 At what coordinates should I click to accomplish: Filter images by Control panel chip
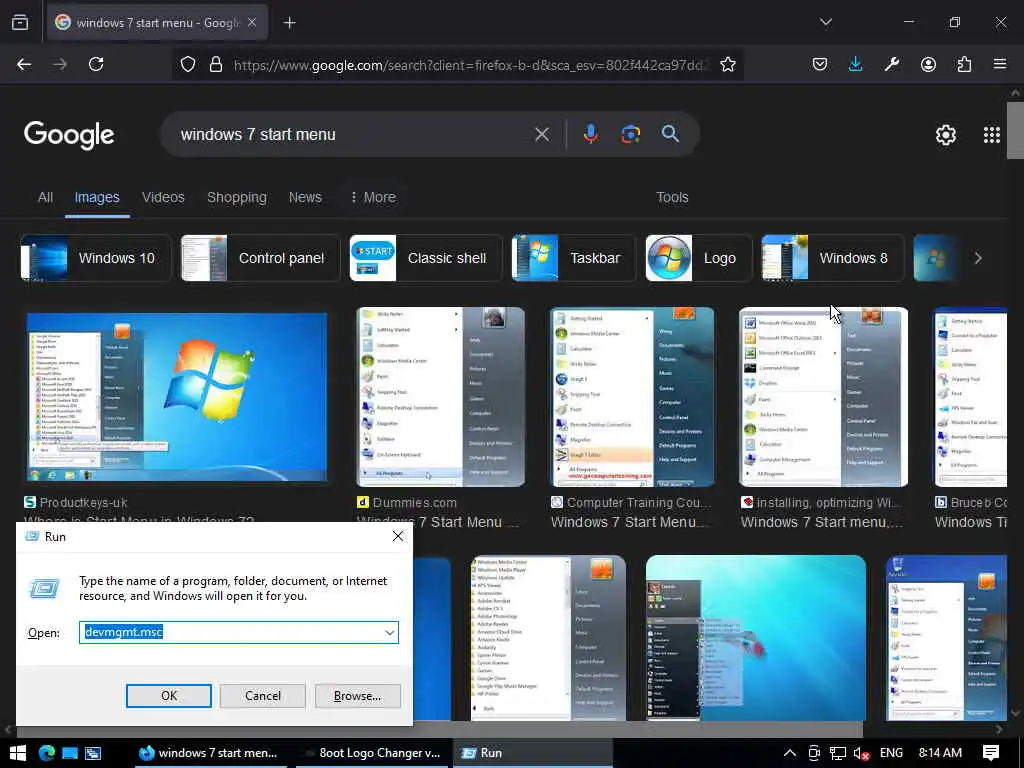pos(260,258)
